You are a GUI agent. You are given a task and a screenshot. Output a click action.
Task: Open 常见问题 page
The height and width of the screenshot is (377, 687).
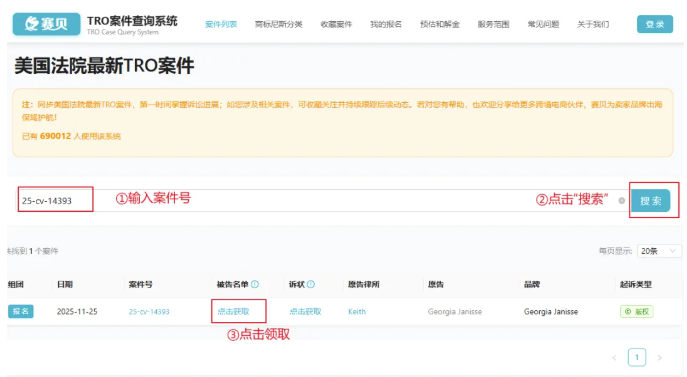[x=543, y=24]
